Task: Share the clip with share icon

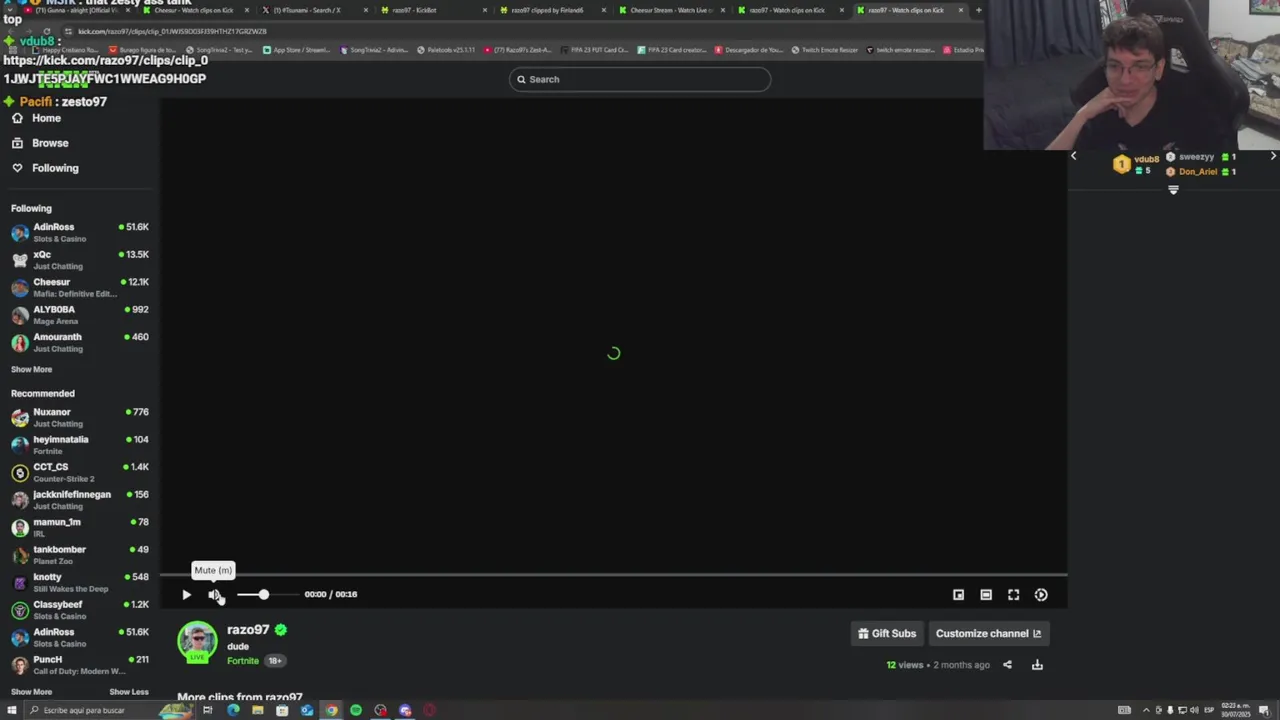Action: click(1007, 665)
